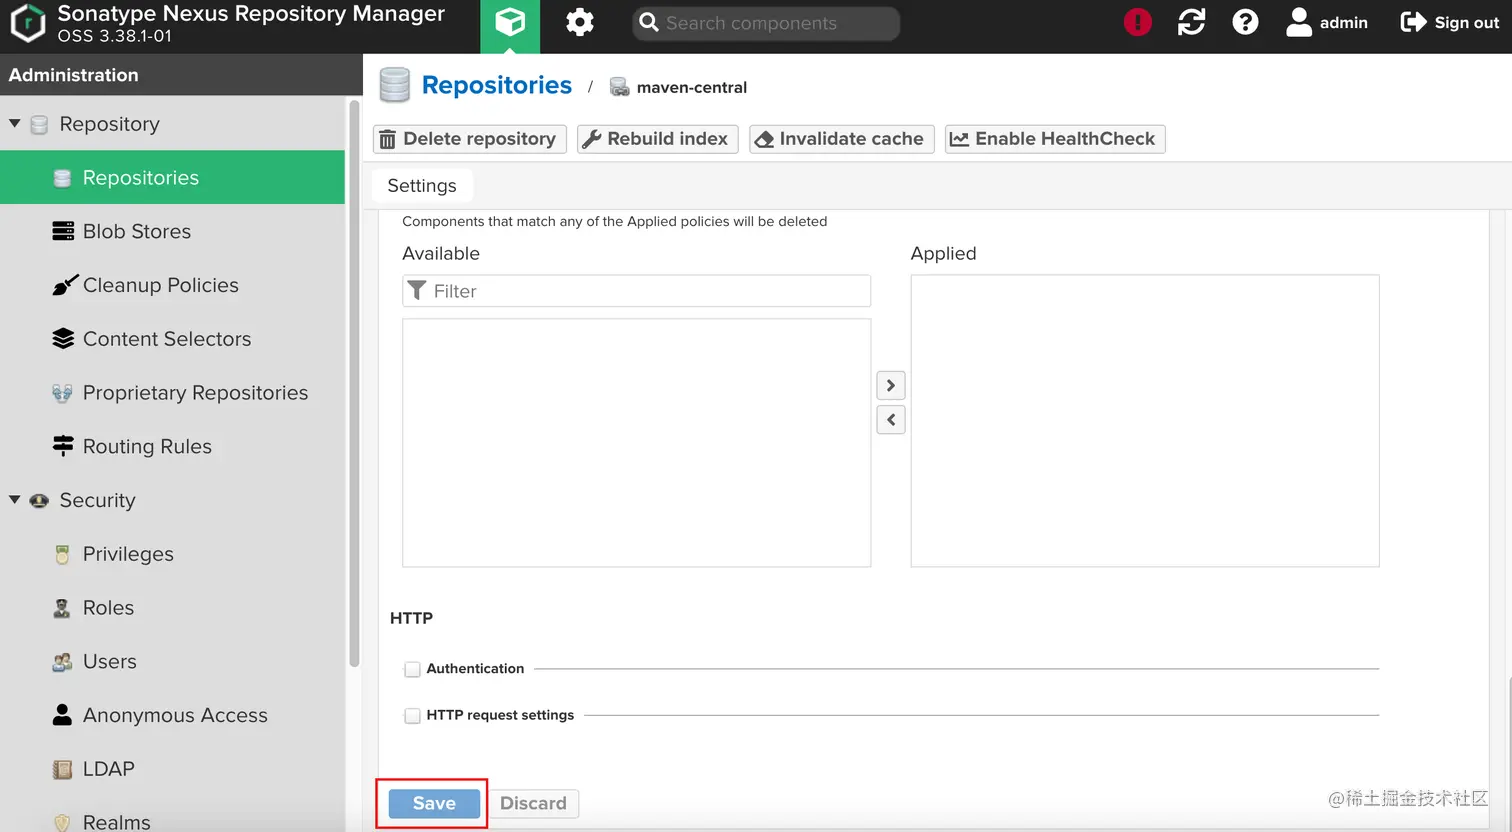Click the Available policies list box
This screenshot has width=1512, height=832.
[x=636, y=443]
